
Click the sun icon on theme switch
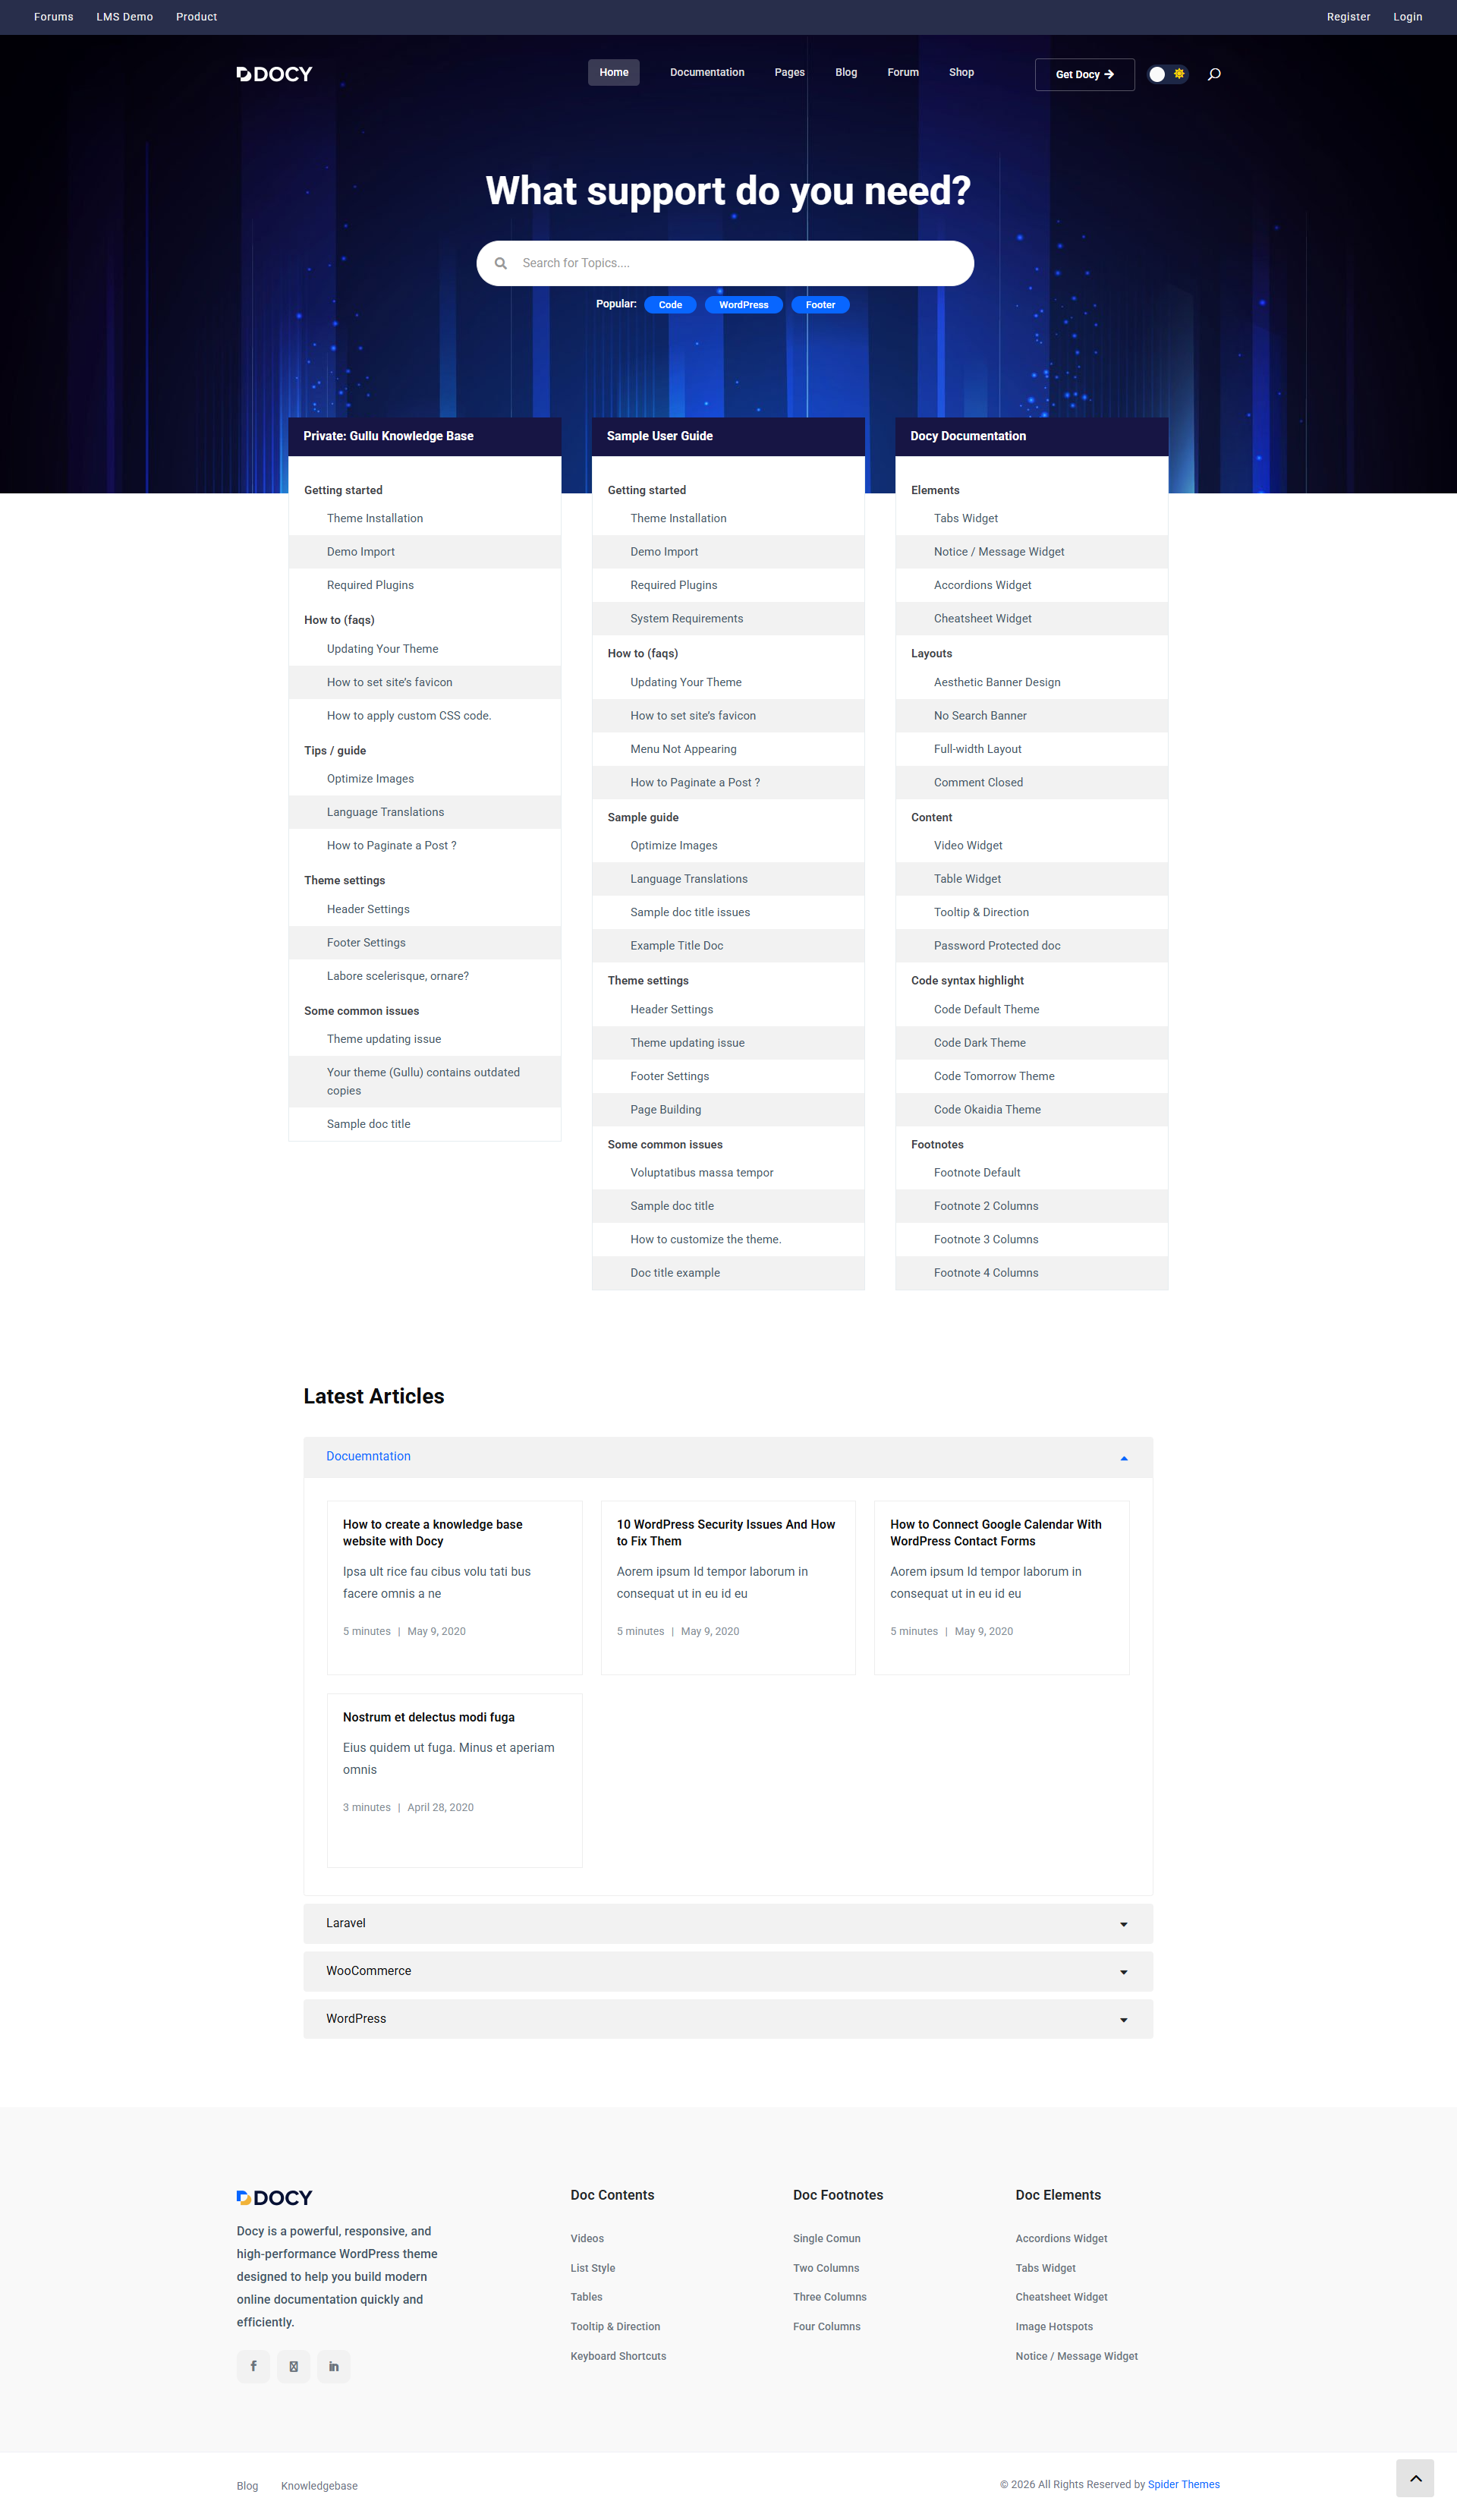coord(1179,74)
